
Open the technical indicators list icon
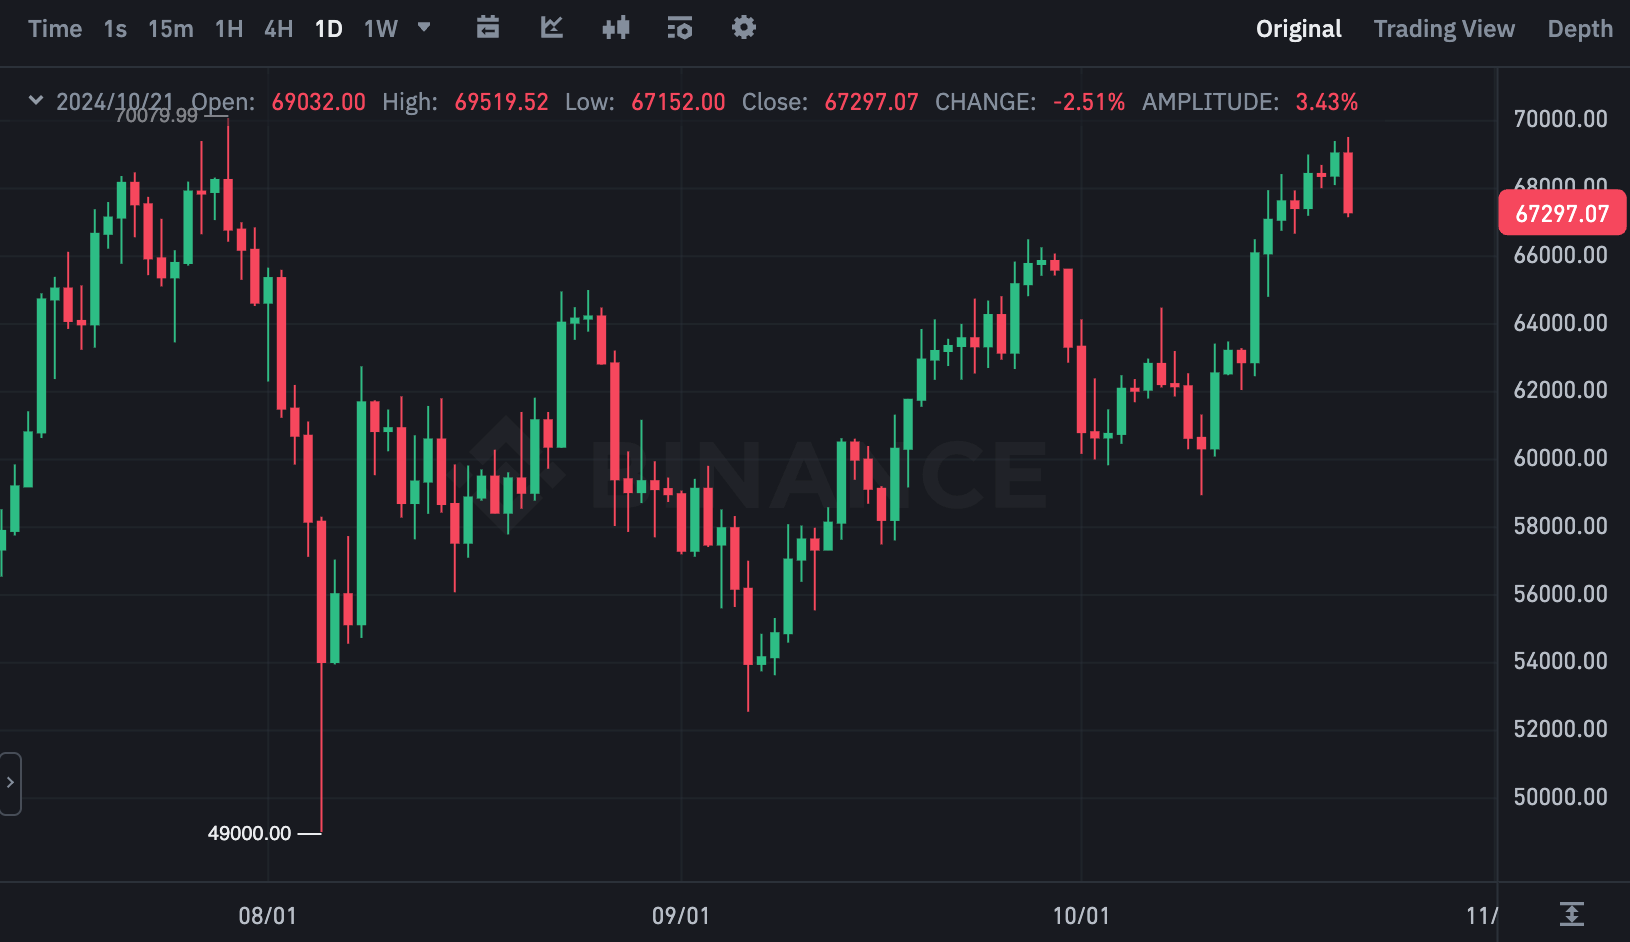coord(680,28)
